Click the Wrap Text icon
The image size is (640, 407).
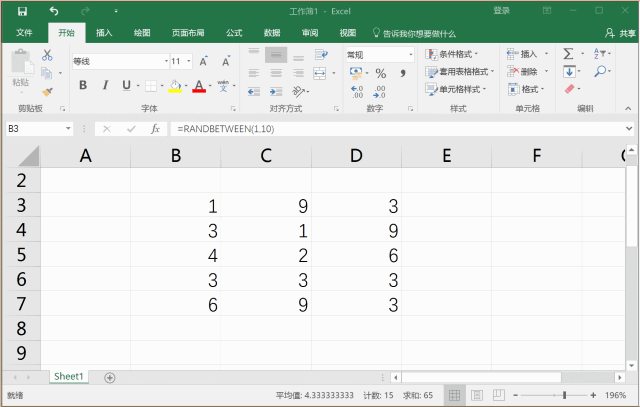pos(321,54)
